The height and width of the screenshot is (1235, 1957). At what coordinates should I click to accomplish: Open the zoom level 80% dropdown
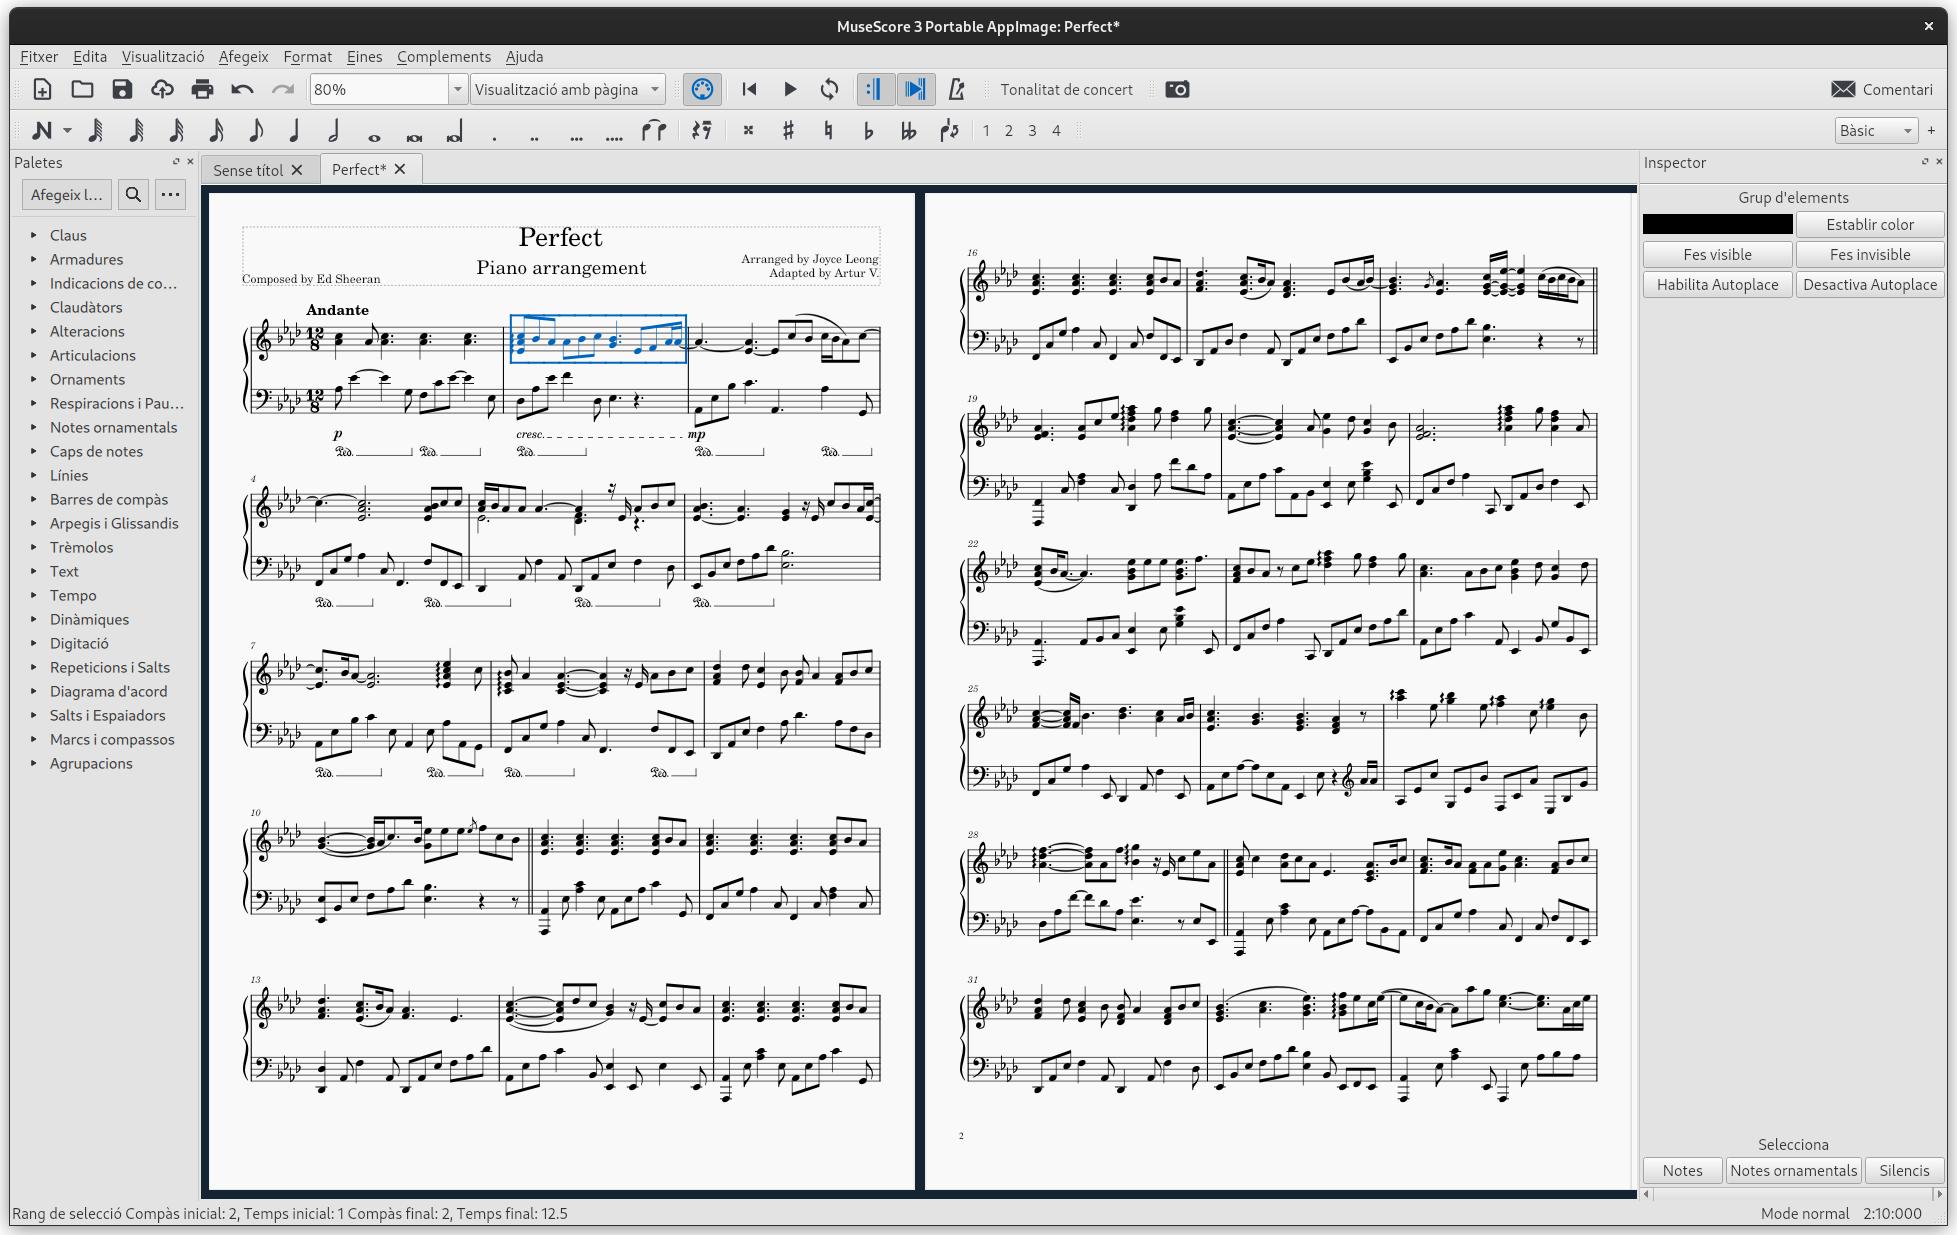click(x=457, y=89)
